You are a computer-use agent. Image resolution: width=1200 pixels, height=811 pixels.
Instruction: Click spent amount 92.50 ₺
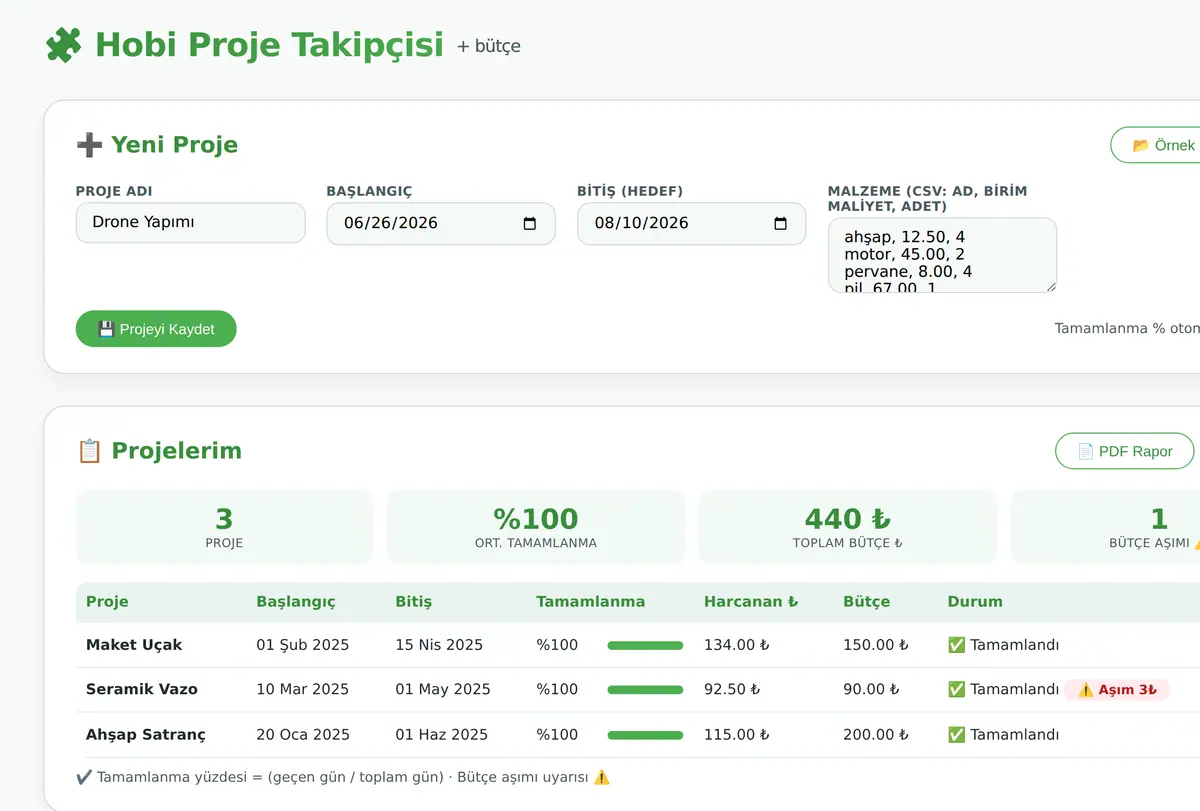[732, 690]
